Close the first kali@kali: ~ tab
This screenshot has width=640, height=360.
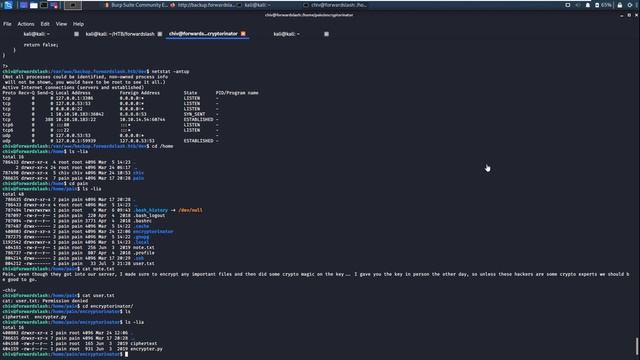click(x=76, y=34)
